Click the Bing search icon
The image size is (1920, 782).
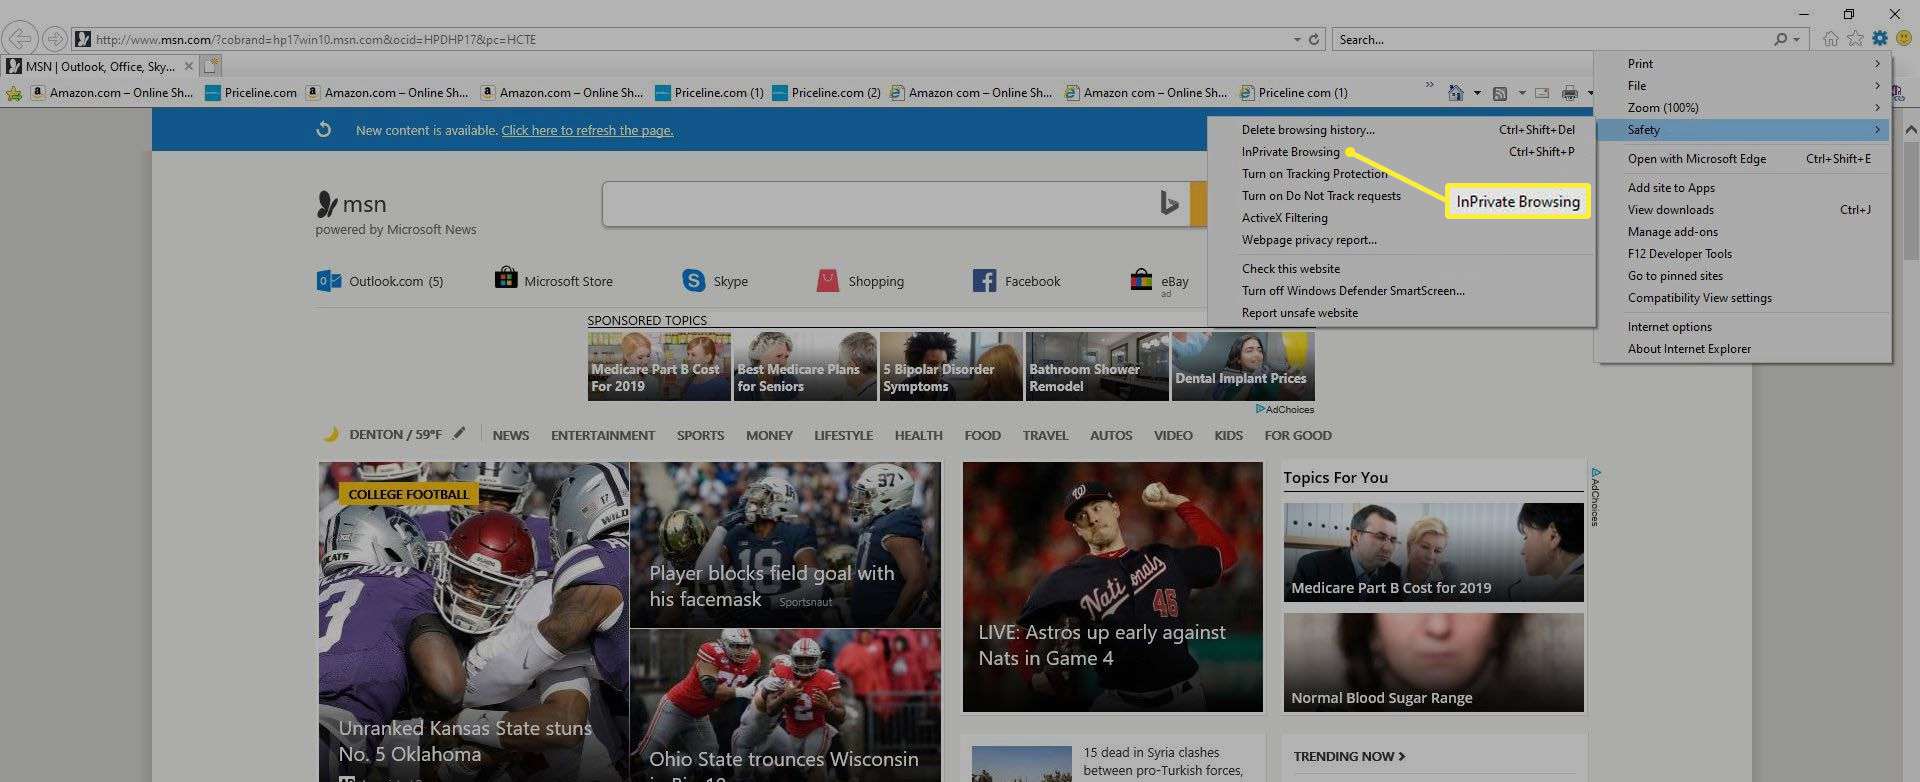click(x=1169, y=204)
